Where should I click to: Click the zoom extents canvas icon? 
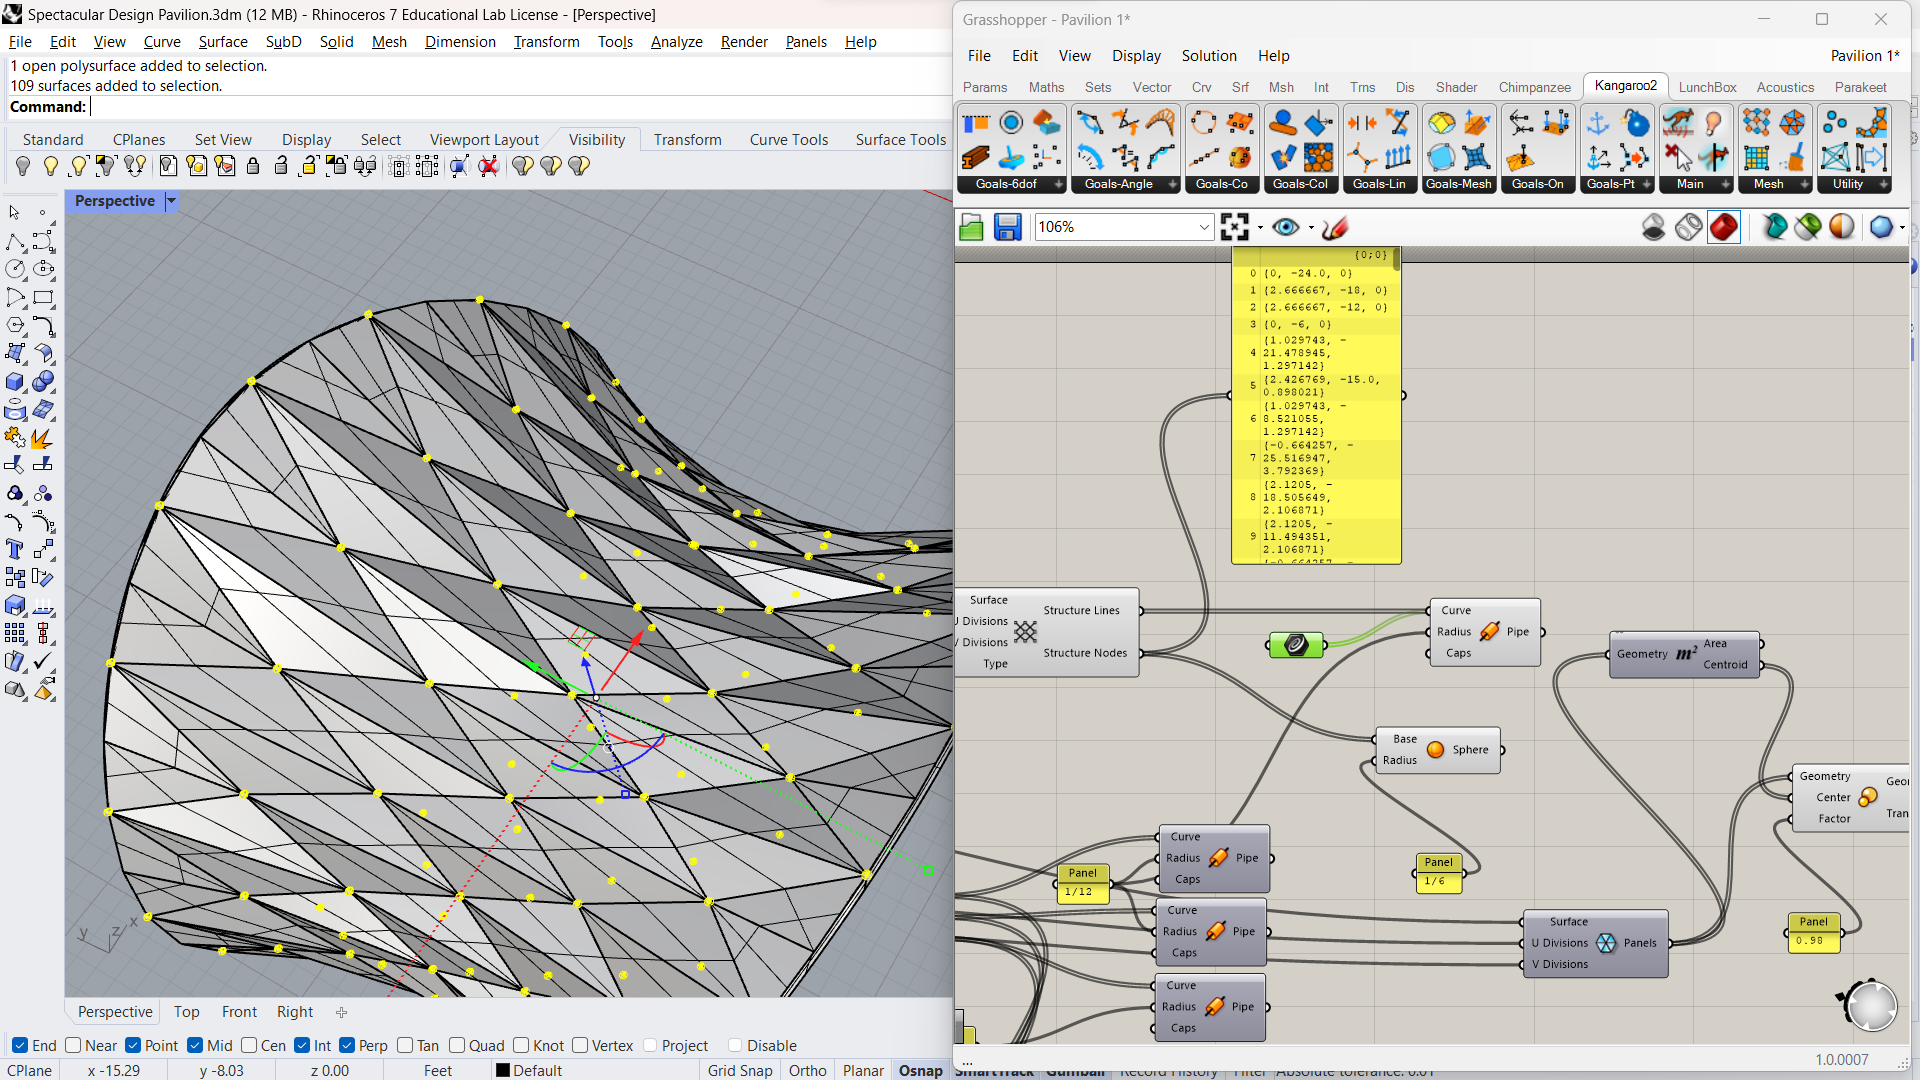1235,228
